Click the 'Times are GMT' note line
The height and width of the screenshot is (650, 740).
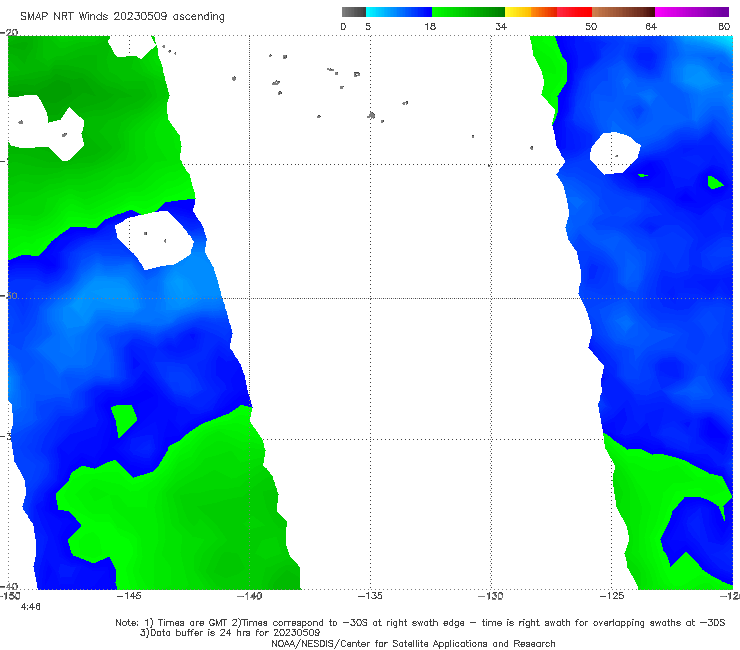420,623
